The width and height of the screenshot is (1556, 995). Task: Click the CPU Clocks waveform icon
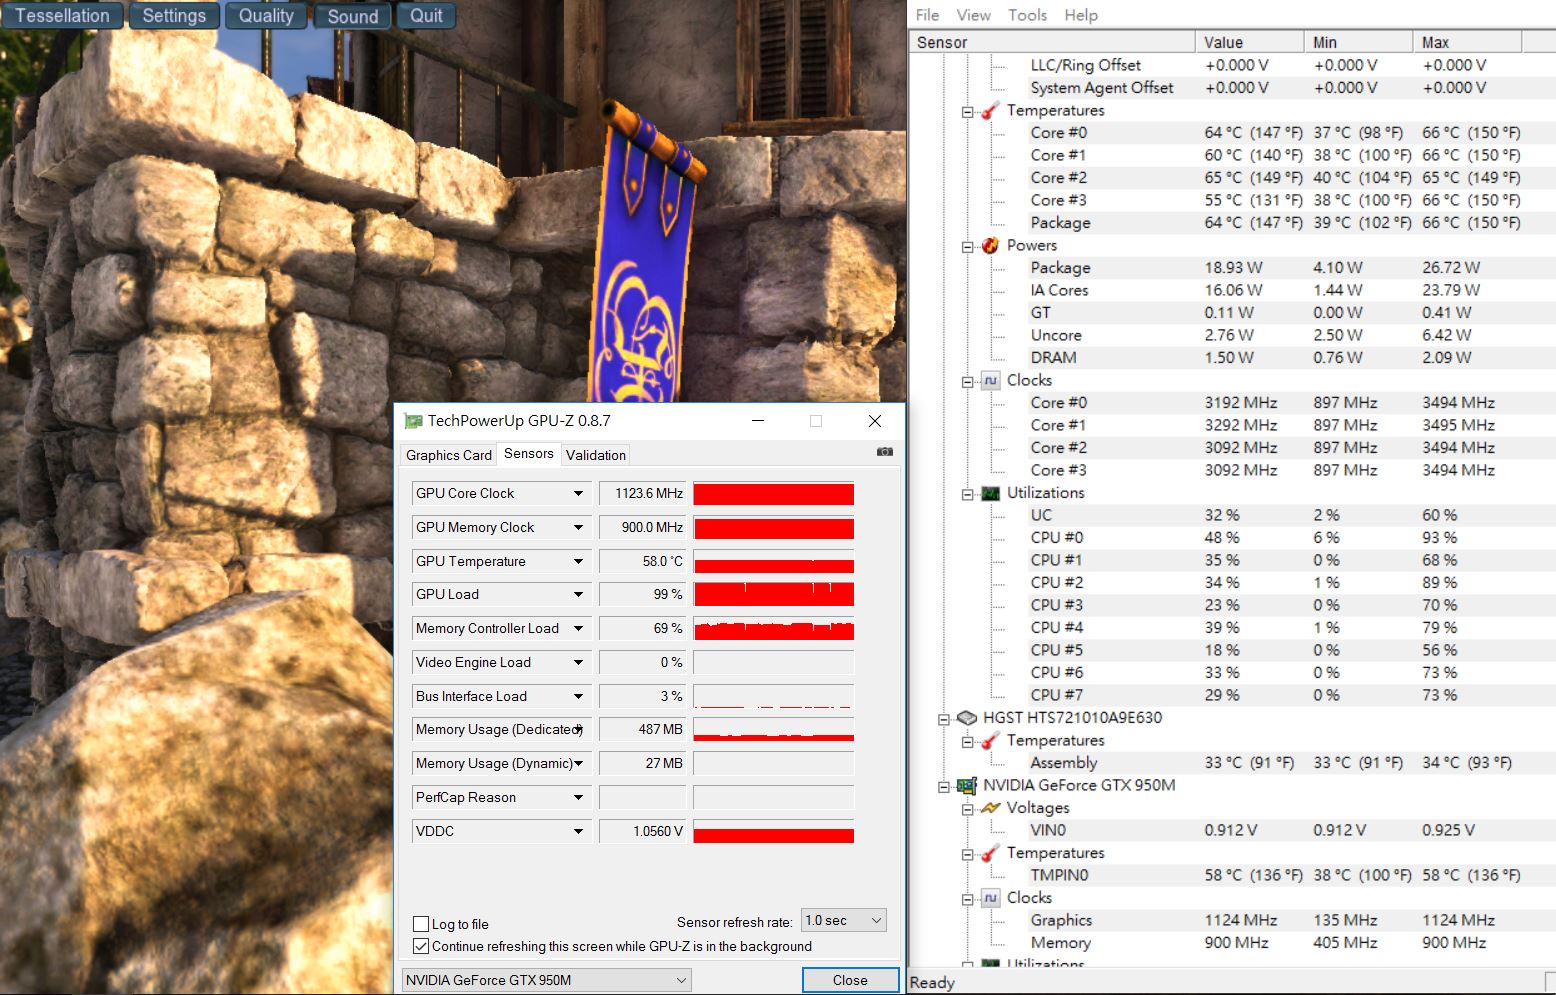(x=990, y=381)
